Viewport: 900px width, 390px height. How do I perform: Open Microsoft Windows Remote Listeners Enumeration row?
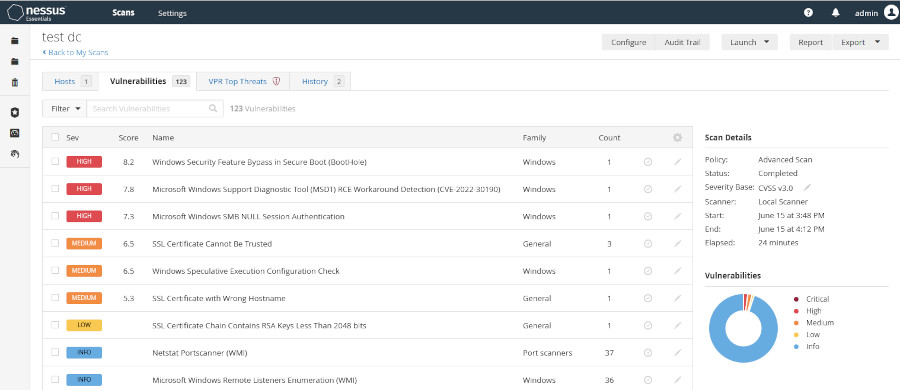tap(367, 380)
